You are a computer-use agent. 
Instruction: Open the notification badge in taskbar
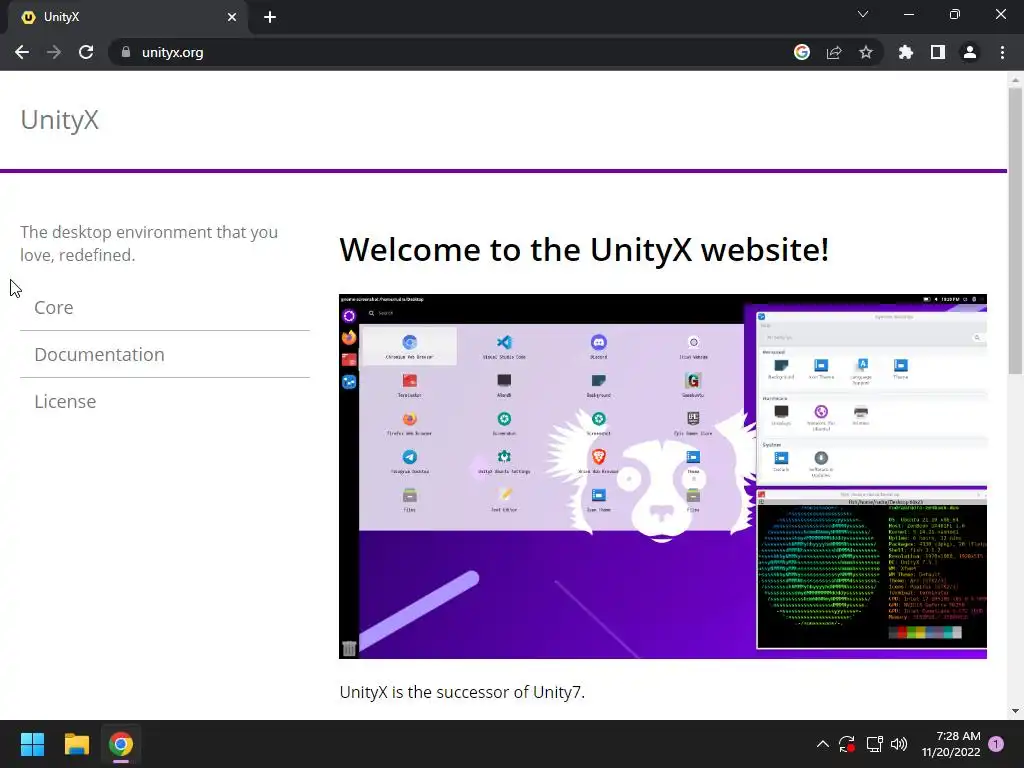[x=996, y=744]
